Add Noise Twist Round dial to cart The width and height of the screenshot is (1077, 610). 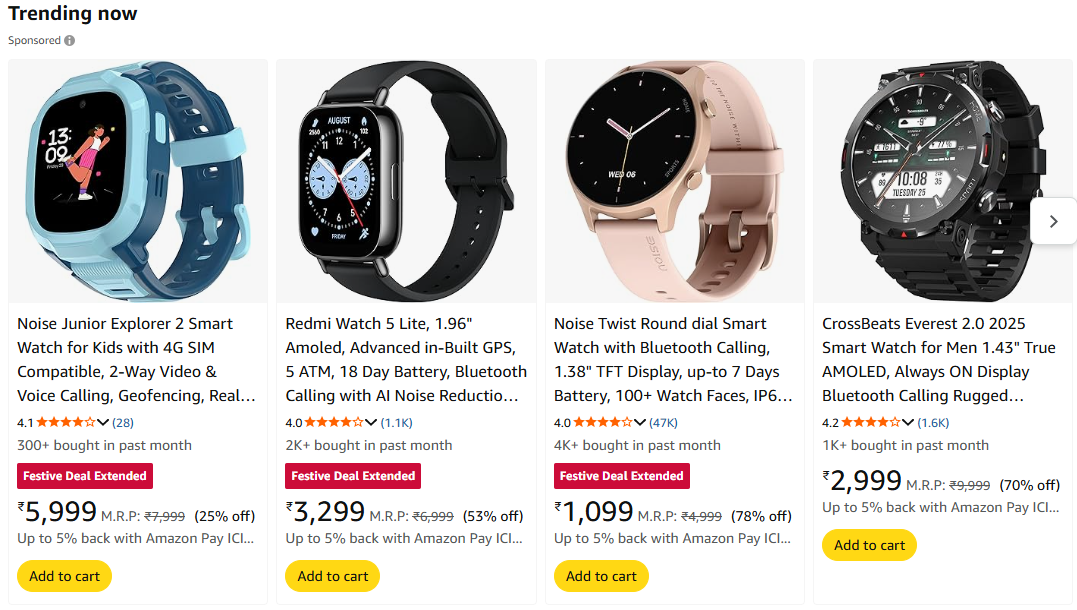point(601,576)
